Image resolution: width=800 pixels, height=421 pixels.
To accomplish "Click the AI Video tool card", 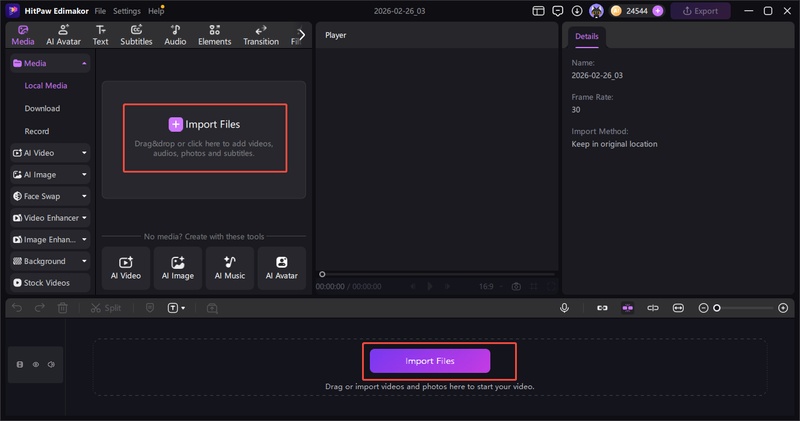I will click(x=126, y=268).
